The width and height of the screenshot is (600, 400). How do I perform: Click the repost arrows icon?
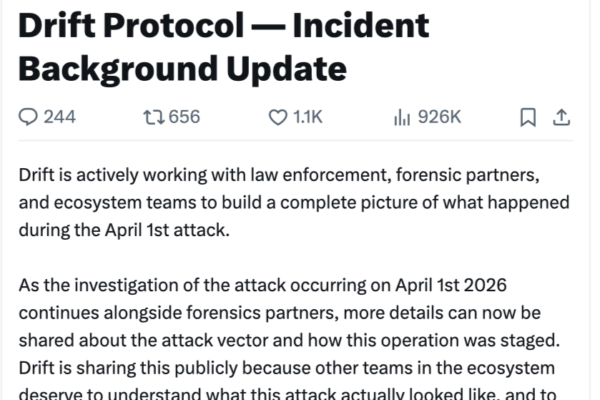153,117
